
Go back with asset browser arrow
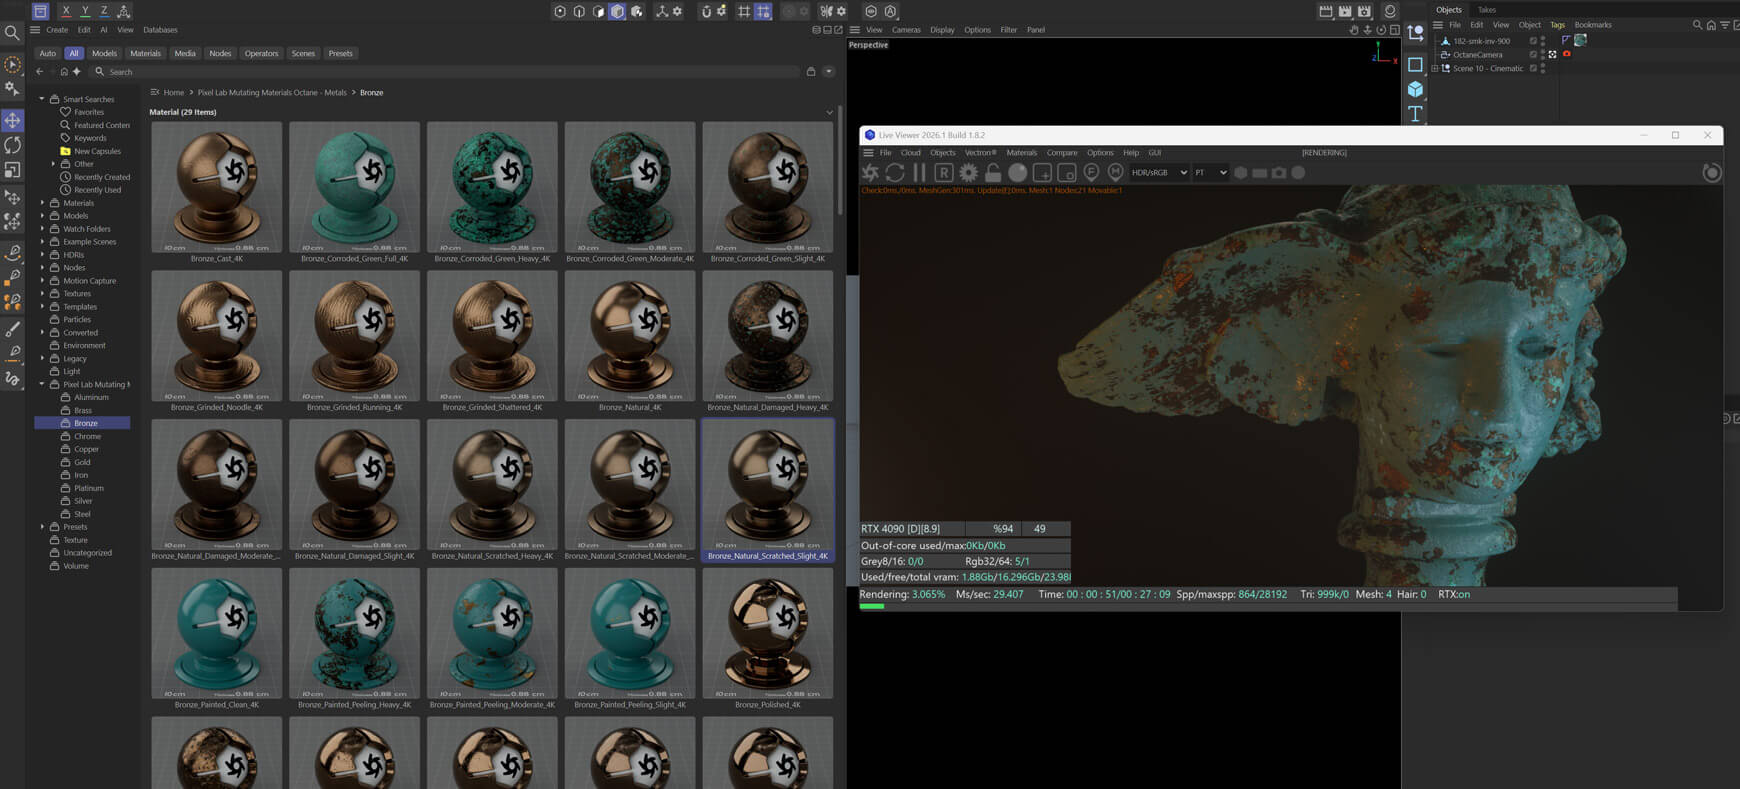[40, 72]
